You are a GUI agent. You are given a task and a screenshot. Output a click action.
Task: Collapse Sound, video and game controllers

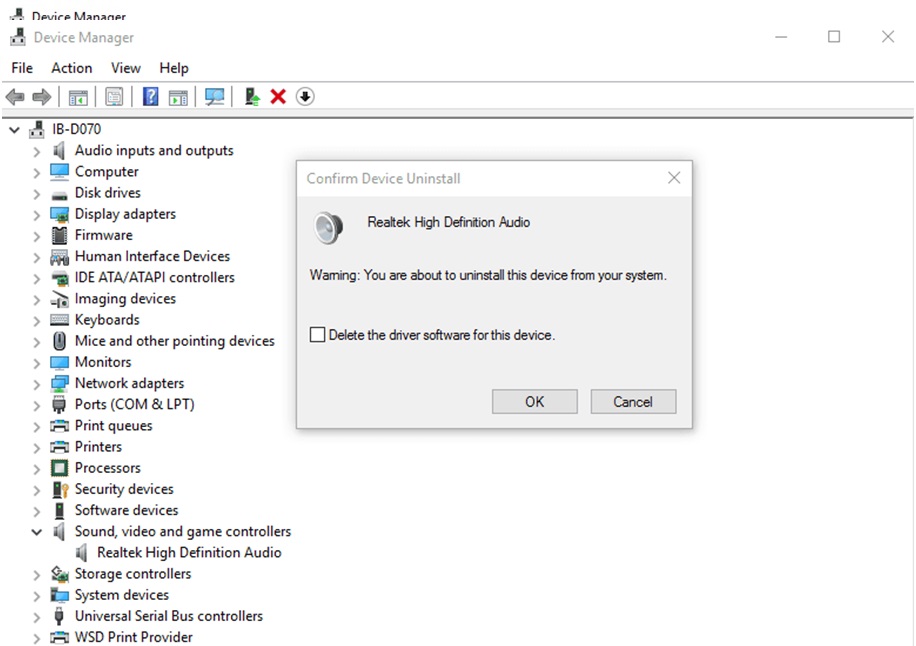[x=37, y=532]
